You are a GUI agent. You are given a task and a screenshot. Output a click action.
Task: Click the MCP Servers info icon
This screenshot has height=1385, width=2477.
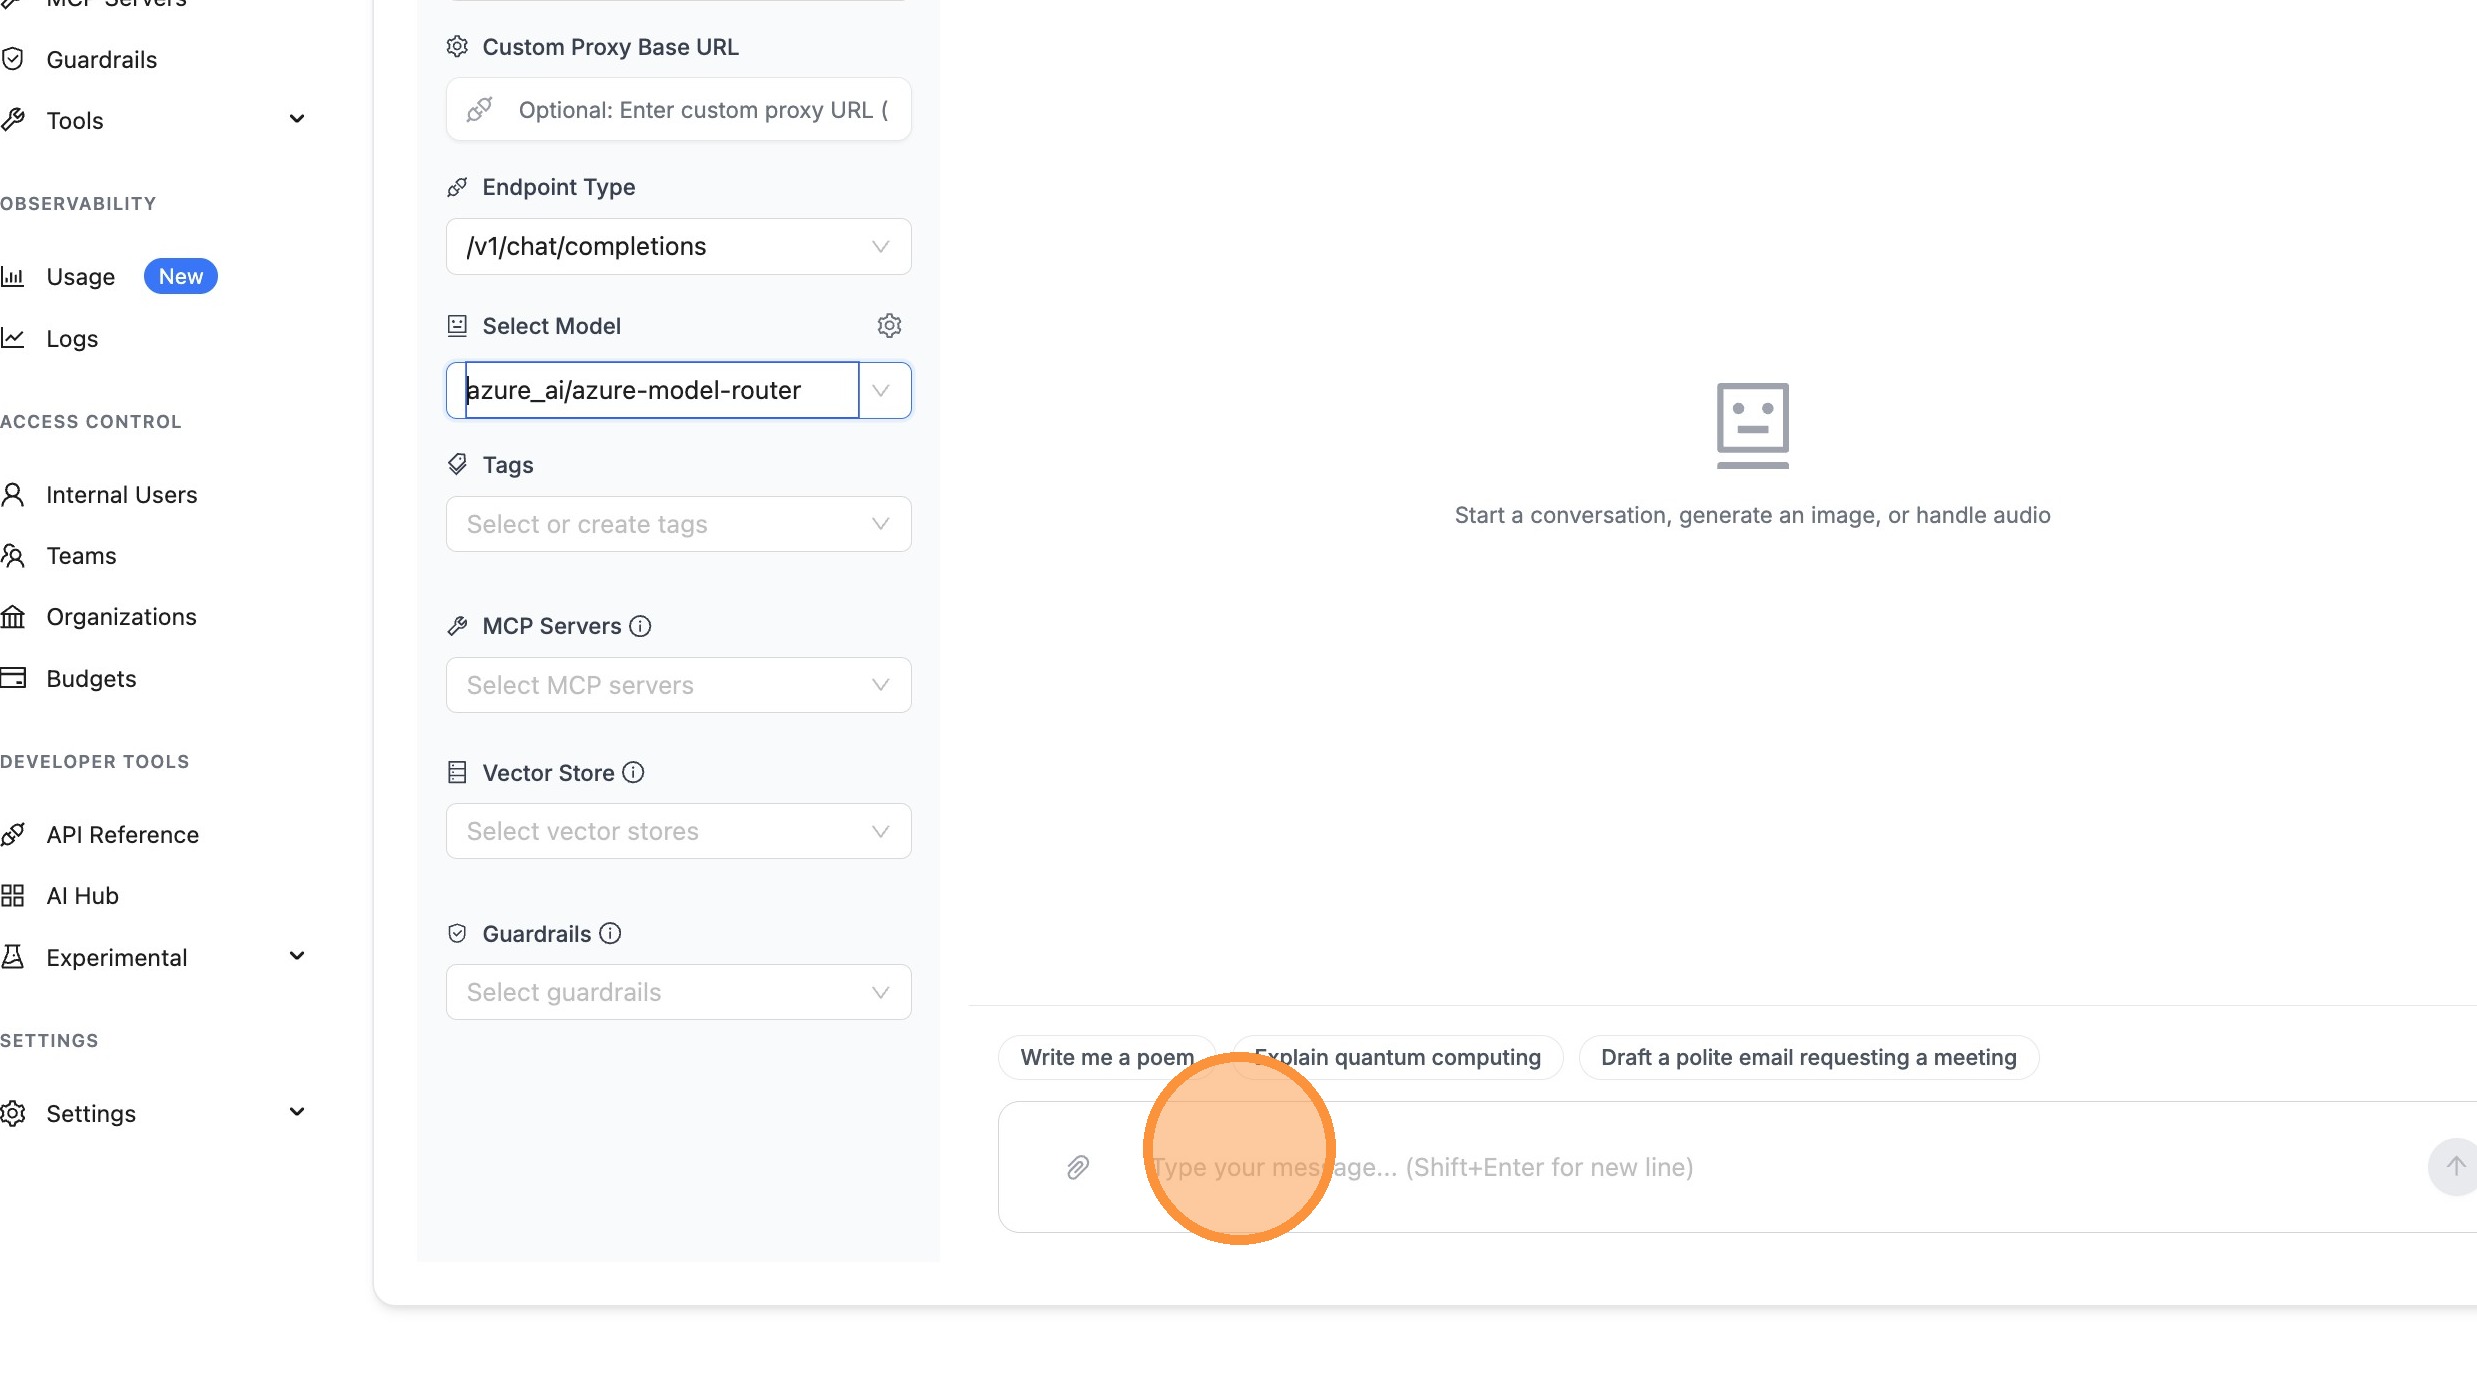[x=640, y=626]
